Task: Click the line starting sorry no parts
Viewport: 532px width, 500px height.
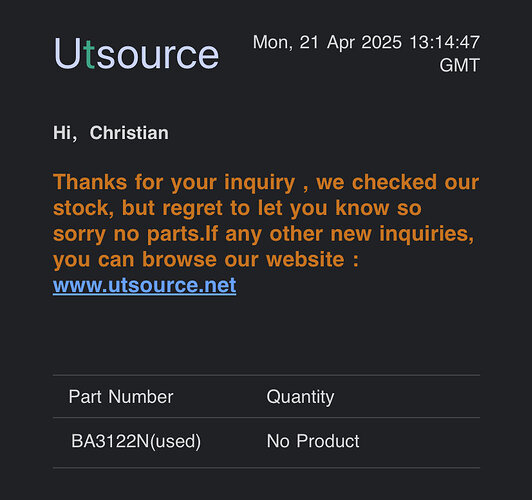Action: click(x=263, y=234)
